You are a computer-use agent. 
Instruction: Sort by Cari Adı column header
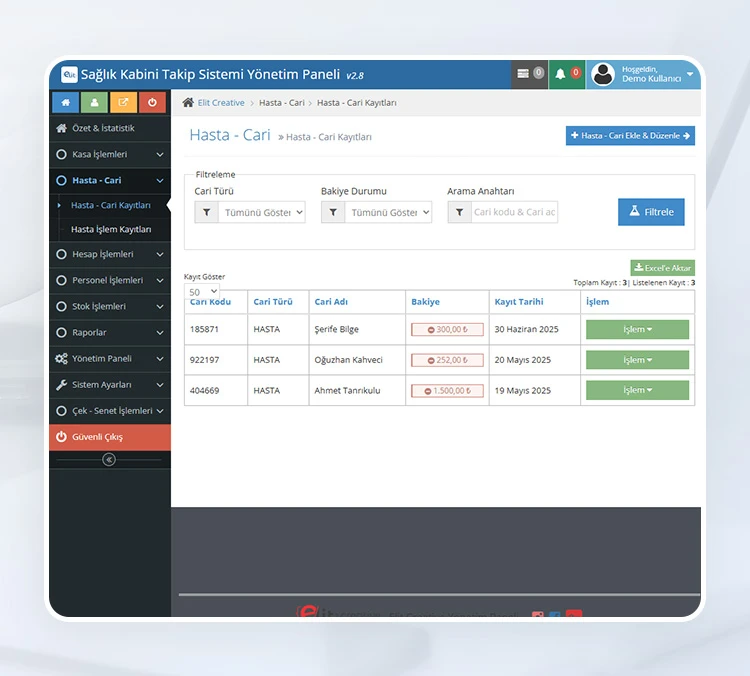pos(331,302)
